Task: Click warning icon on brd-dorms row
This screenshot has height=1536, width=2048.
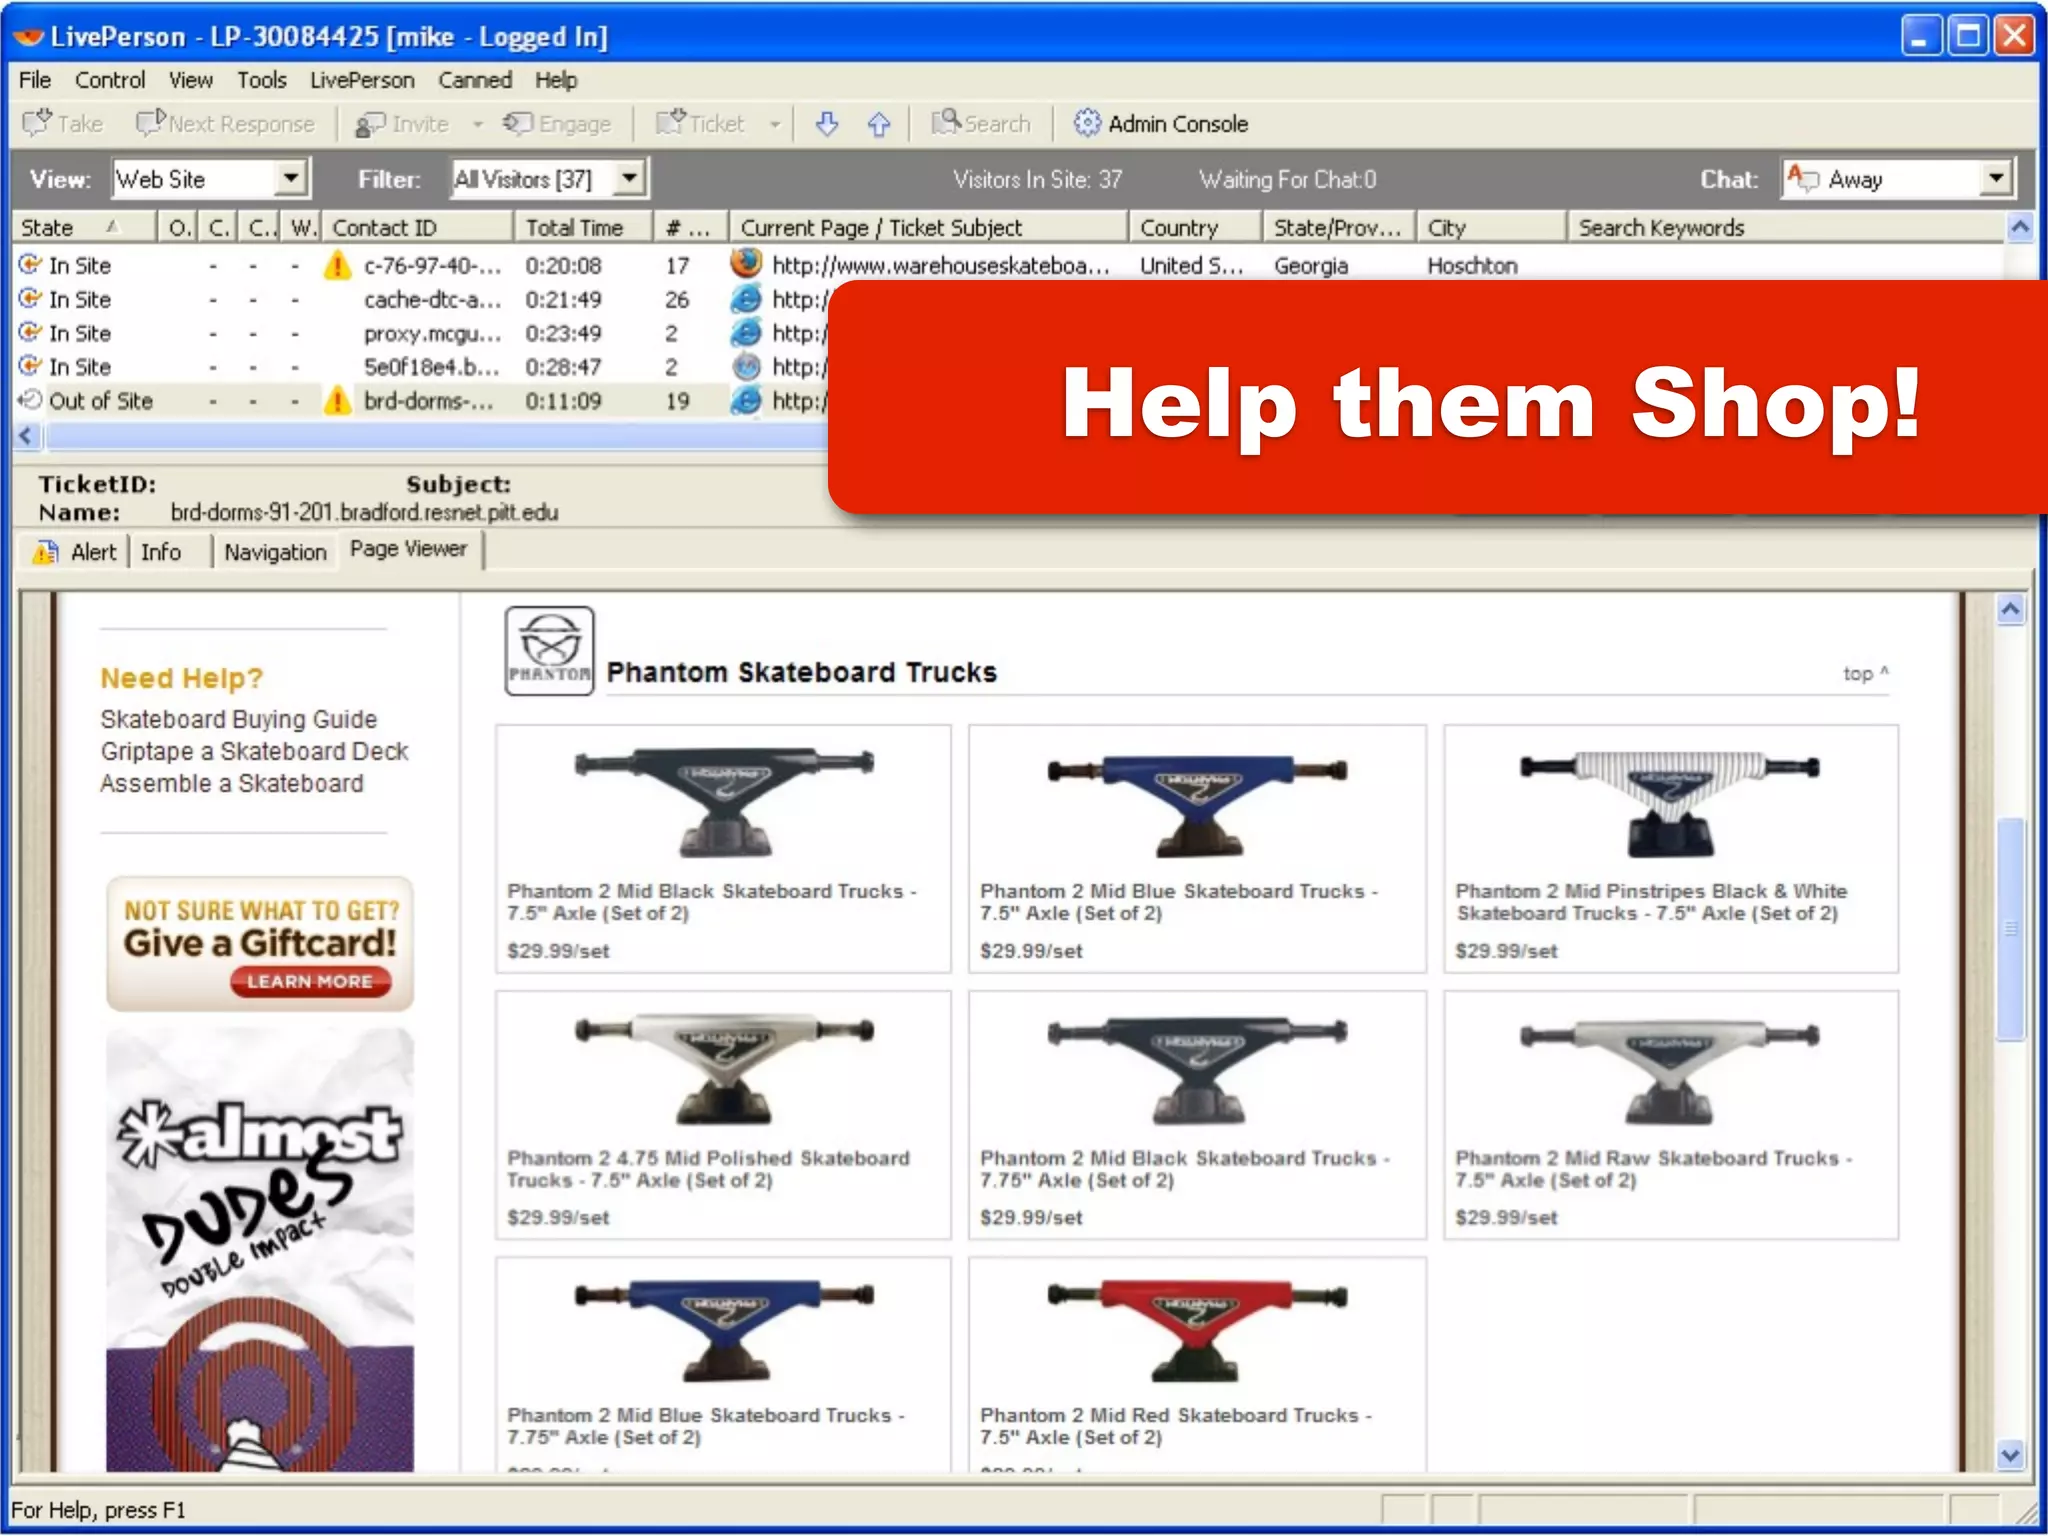Action: tap(338, 400)
